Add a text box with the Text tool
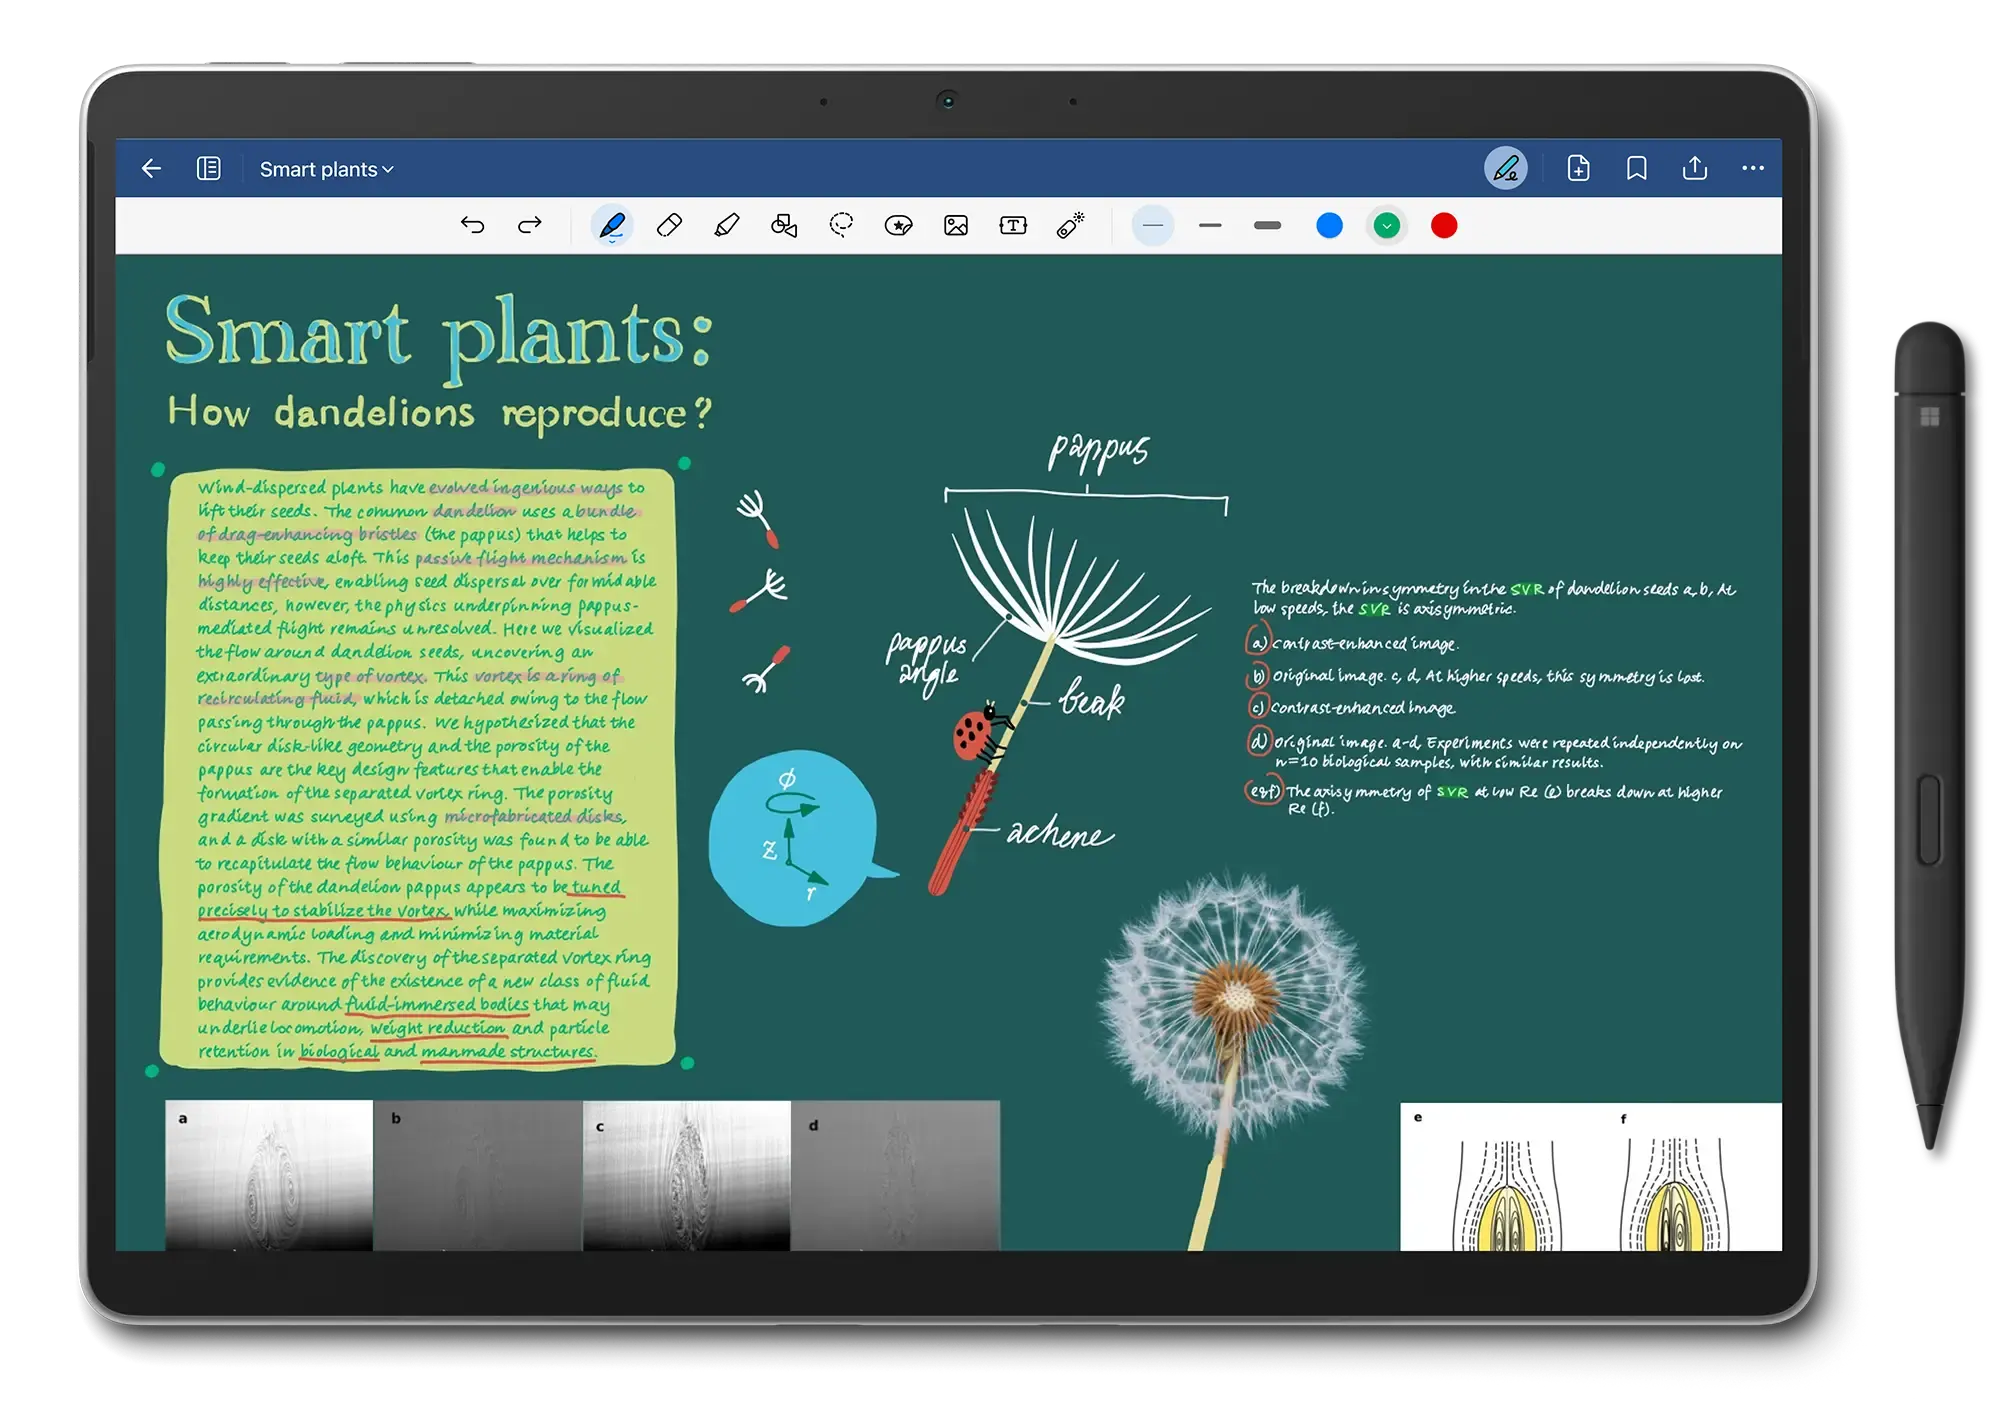The height and width of the screenshot is (1428, 1992). coord(1013,226)
